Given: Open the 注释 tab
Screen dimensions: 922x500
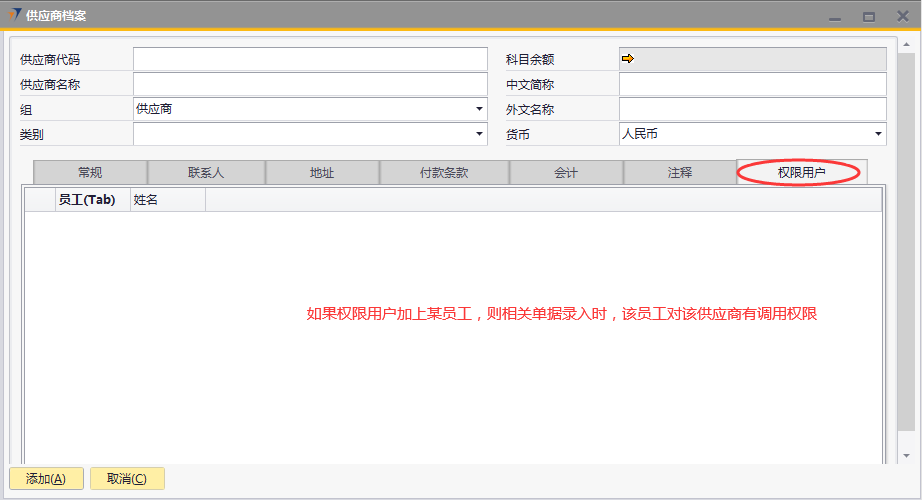Looking at the screenshot, I should click(680, 173).
